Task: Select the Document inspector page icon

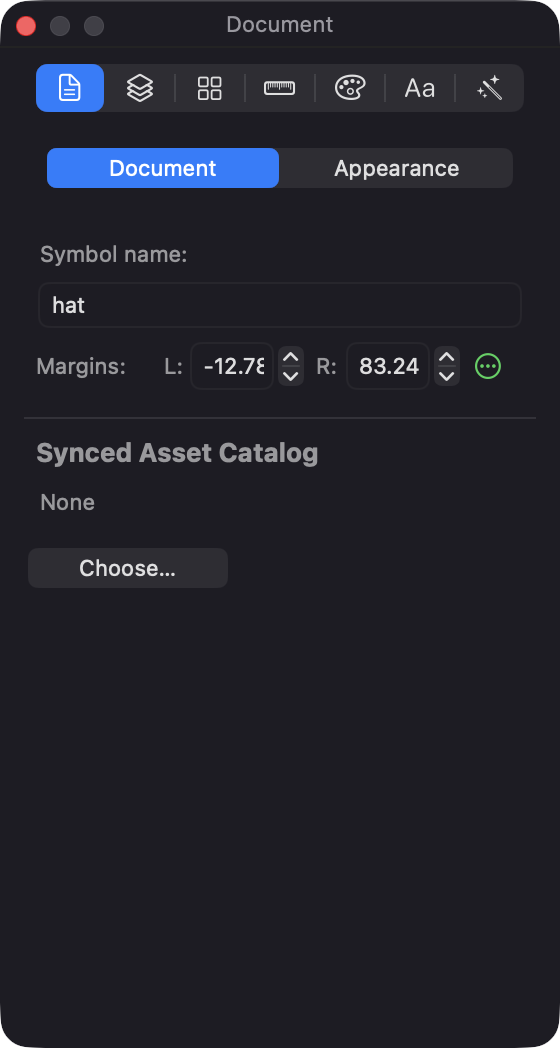Action: 70,88
